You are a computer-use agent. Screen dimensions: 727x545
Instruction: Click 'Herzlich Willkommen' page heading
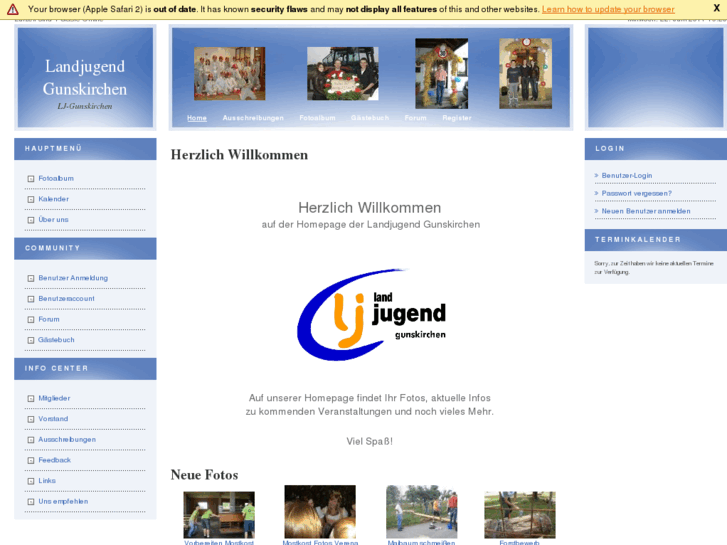click(239, 154)
